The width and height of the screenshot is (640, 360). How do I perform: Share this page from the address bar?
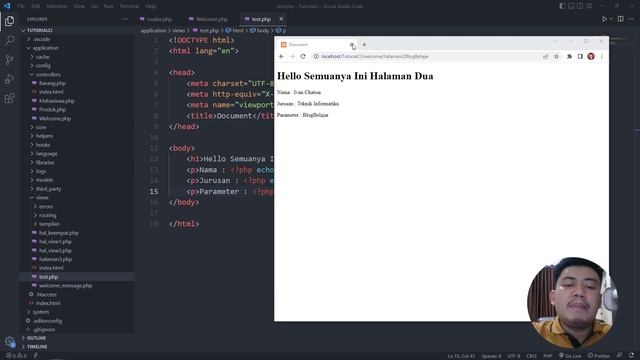tap(545, 56)
